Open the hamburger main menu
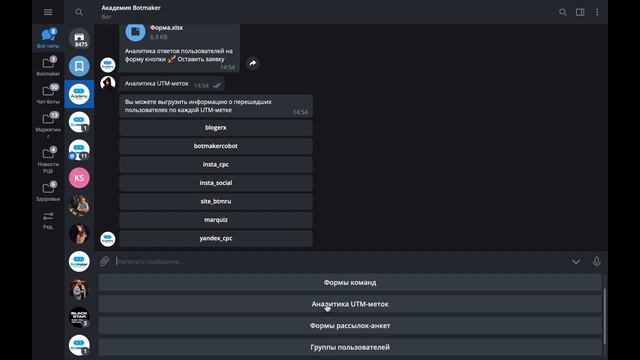640x360 pixels. 48,12
